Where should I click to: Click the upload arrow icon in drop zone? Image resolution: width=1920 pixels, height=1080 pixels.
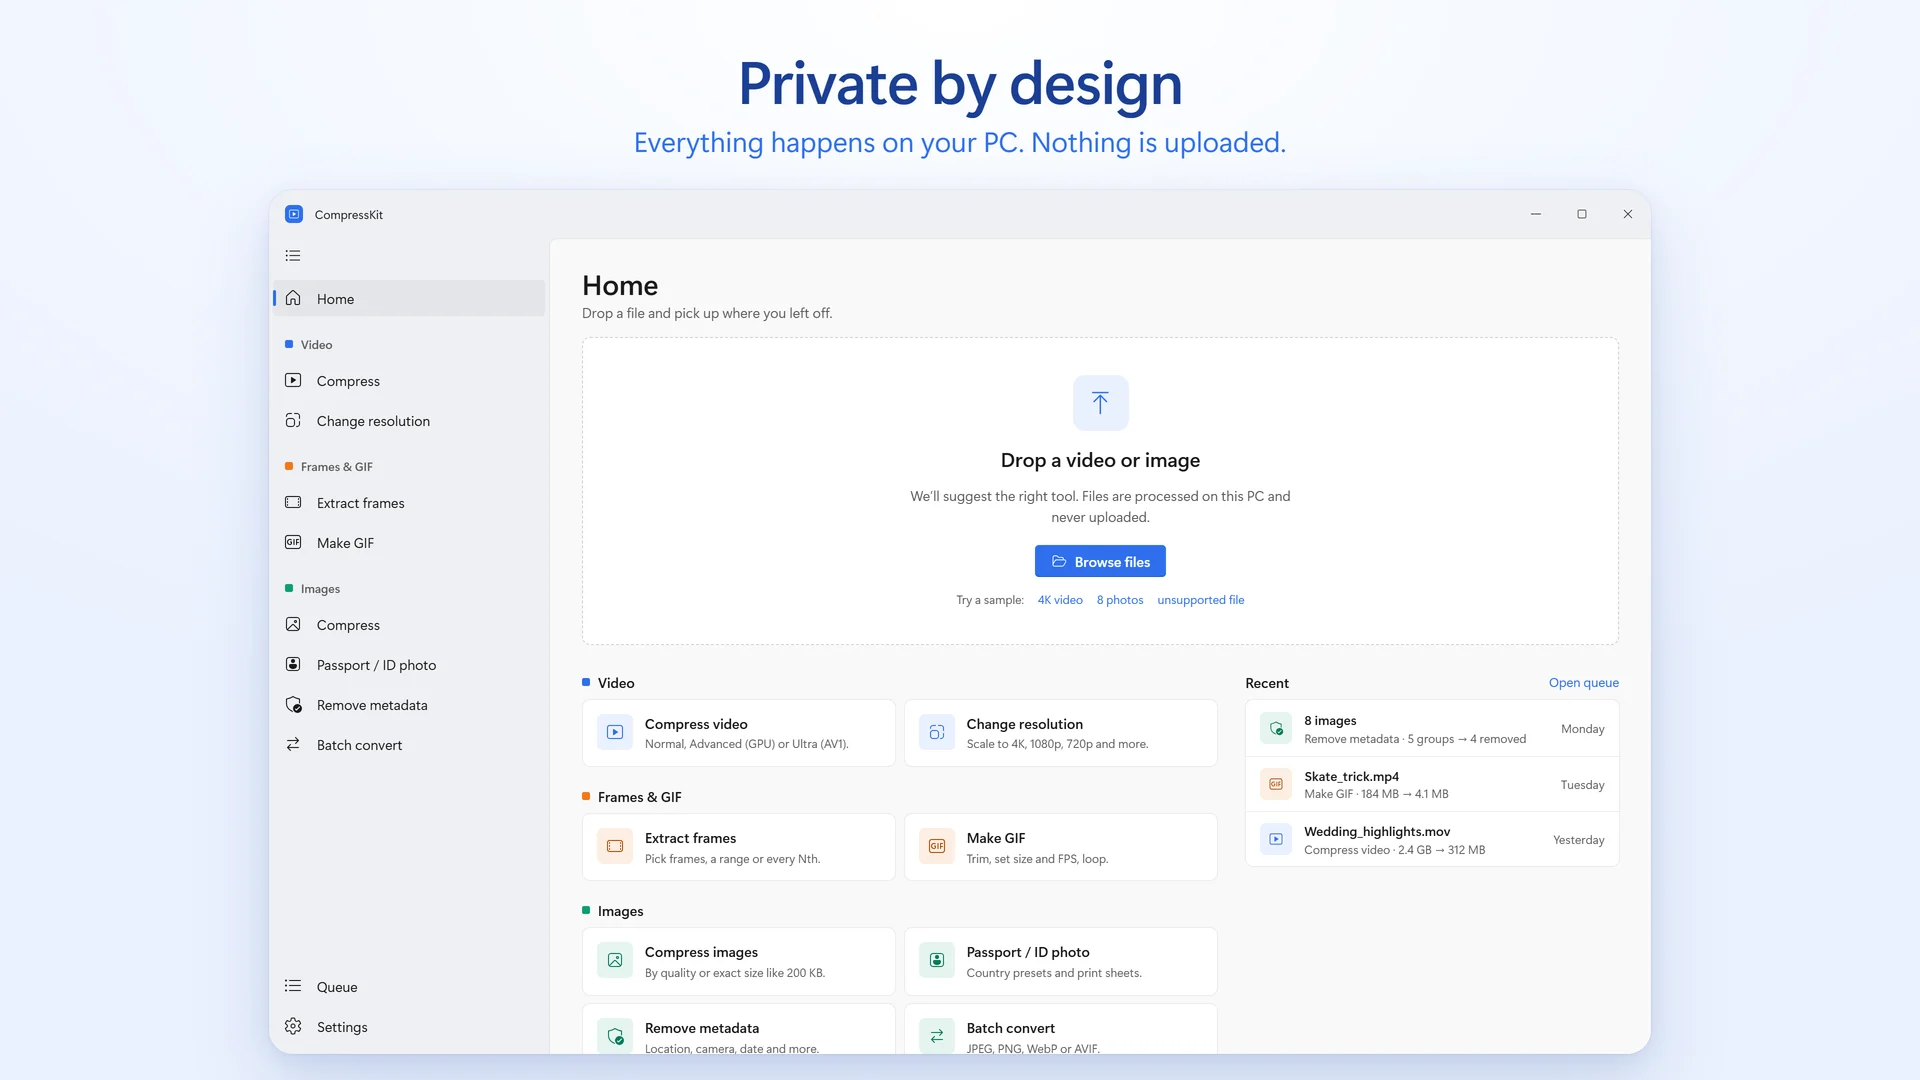pos(1100,403)
